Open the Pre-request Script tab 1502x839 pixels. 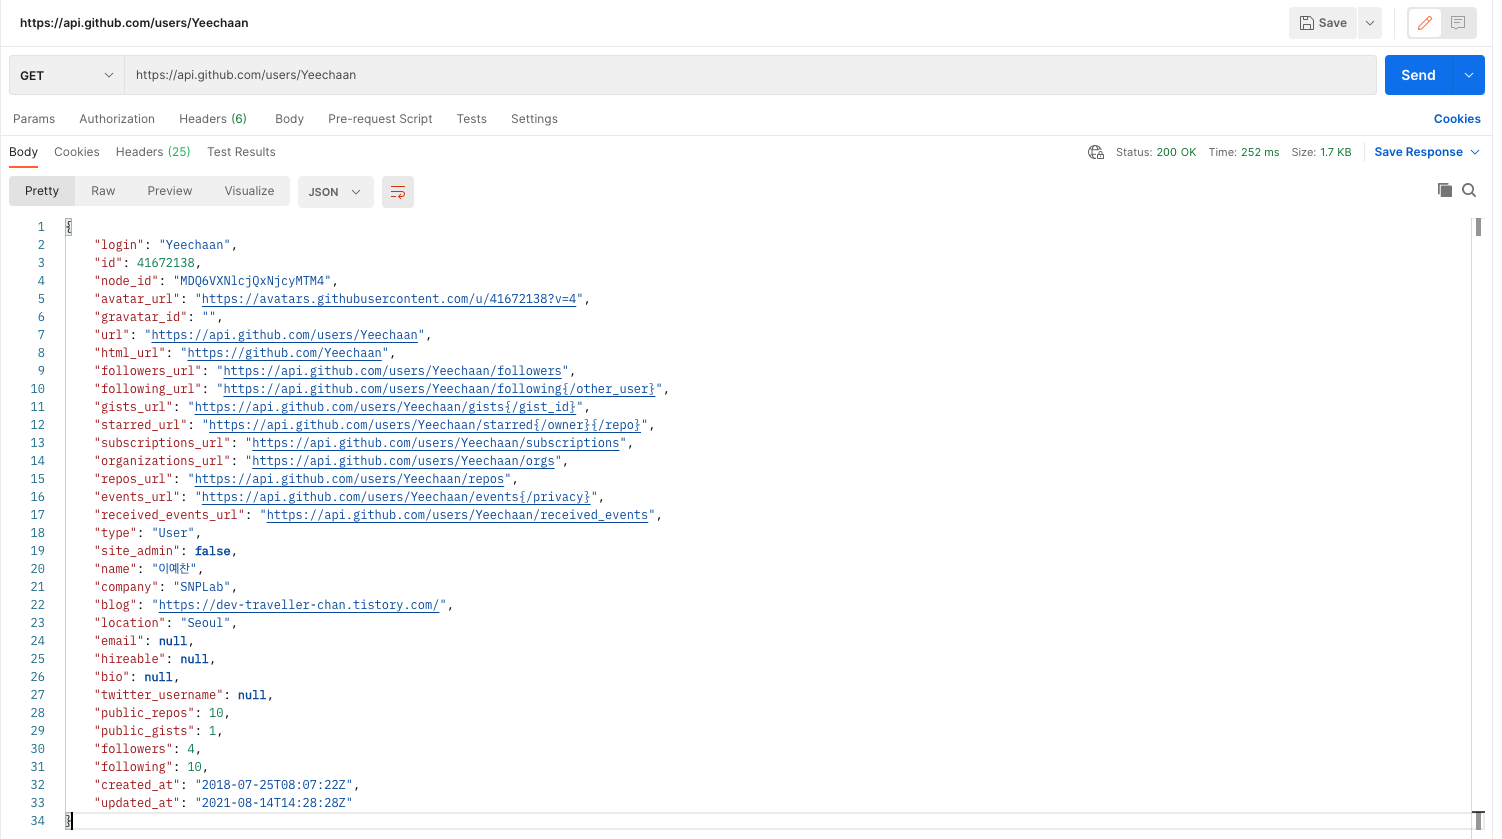(x=380, y=119)
